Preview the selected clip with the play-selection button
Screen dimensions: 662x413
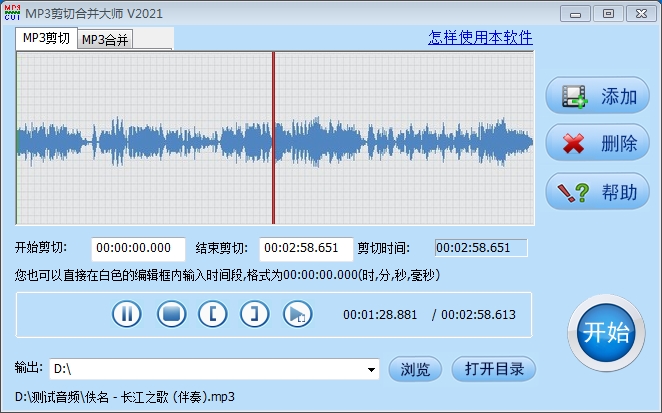point(297,314)
